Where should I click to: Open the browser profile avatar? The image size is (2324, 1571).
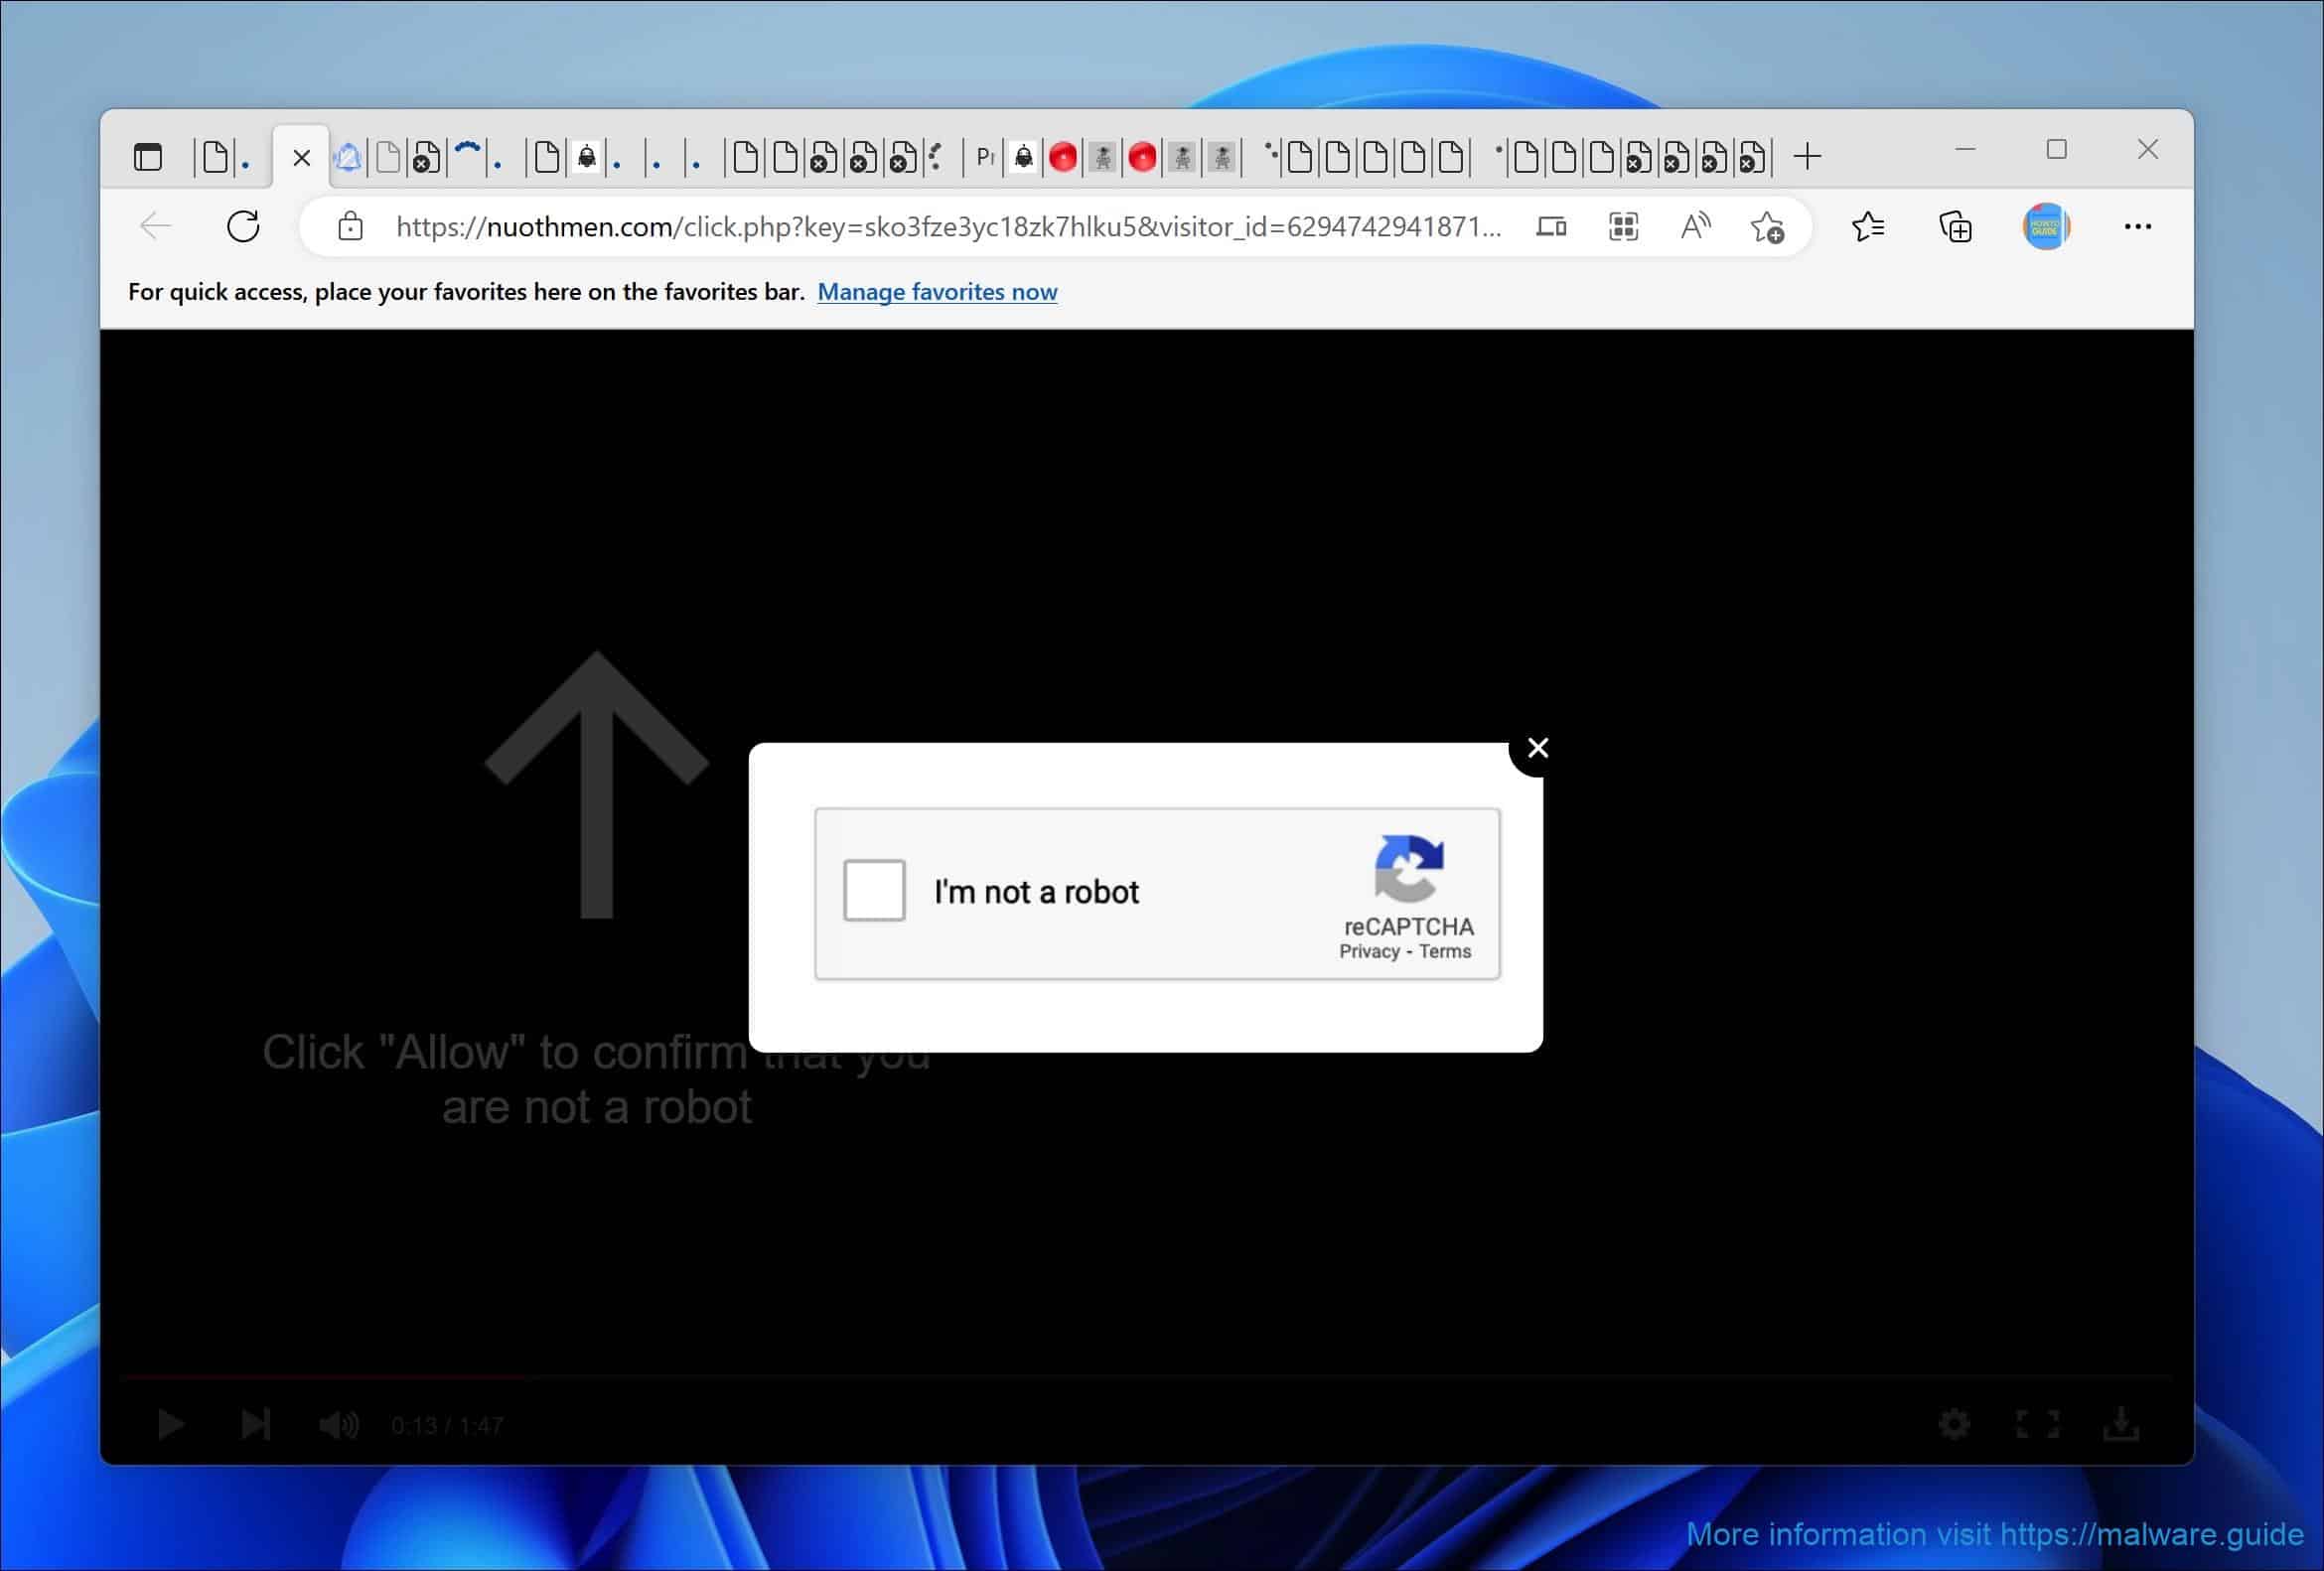coord(2045,227)
